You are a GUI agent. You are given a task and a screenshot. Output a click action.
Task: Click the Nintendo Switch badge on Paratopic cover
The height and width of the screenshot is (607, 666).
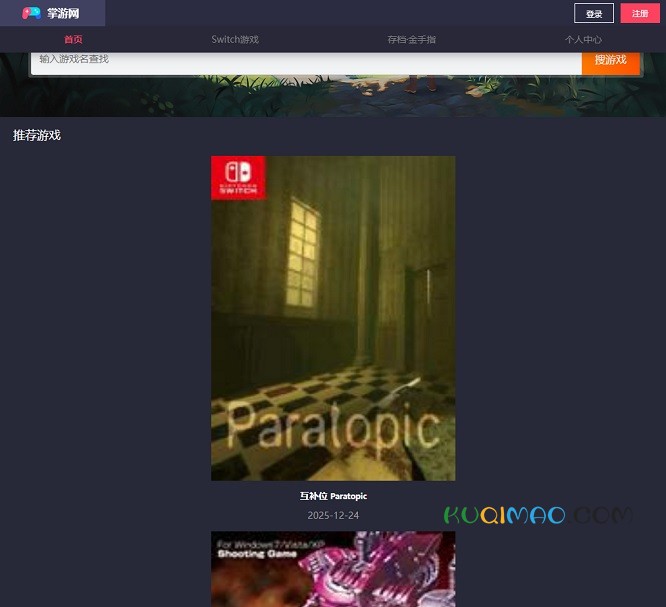click(x=238, y=178)
